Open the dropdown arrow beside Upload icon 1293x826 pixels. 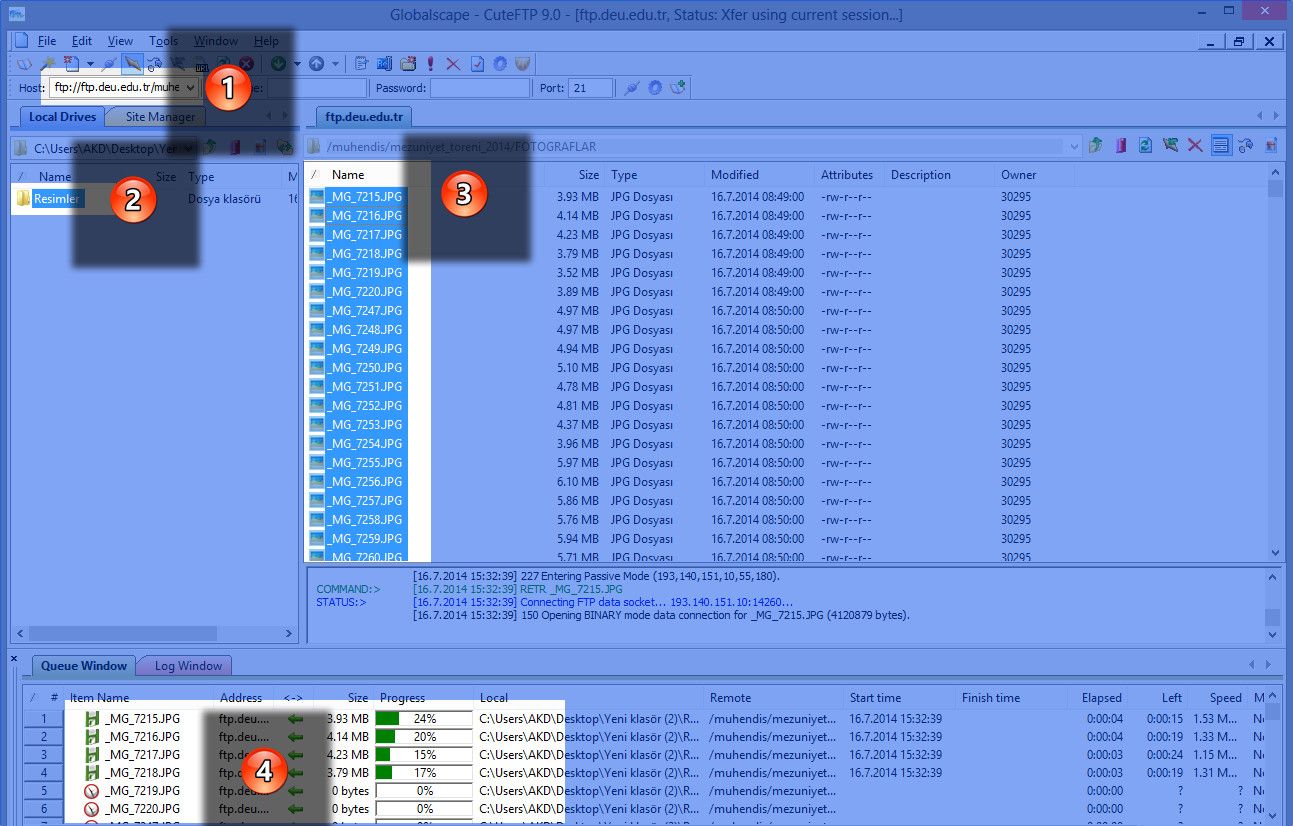click(x=335, y=64)
